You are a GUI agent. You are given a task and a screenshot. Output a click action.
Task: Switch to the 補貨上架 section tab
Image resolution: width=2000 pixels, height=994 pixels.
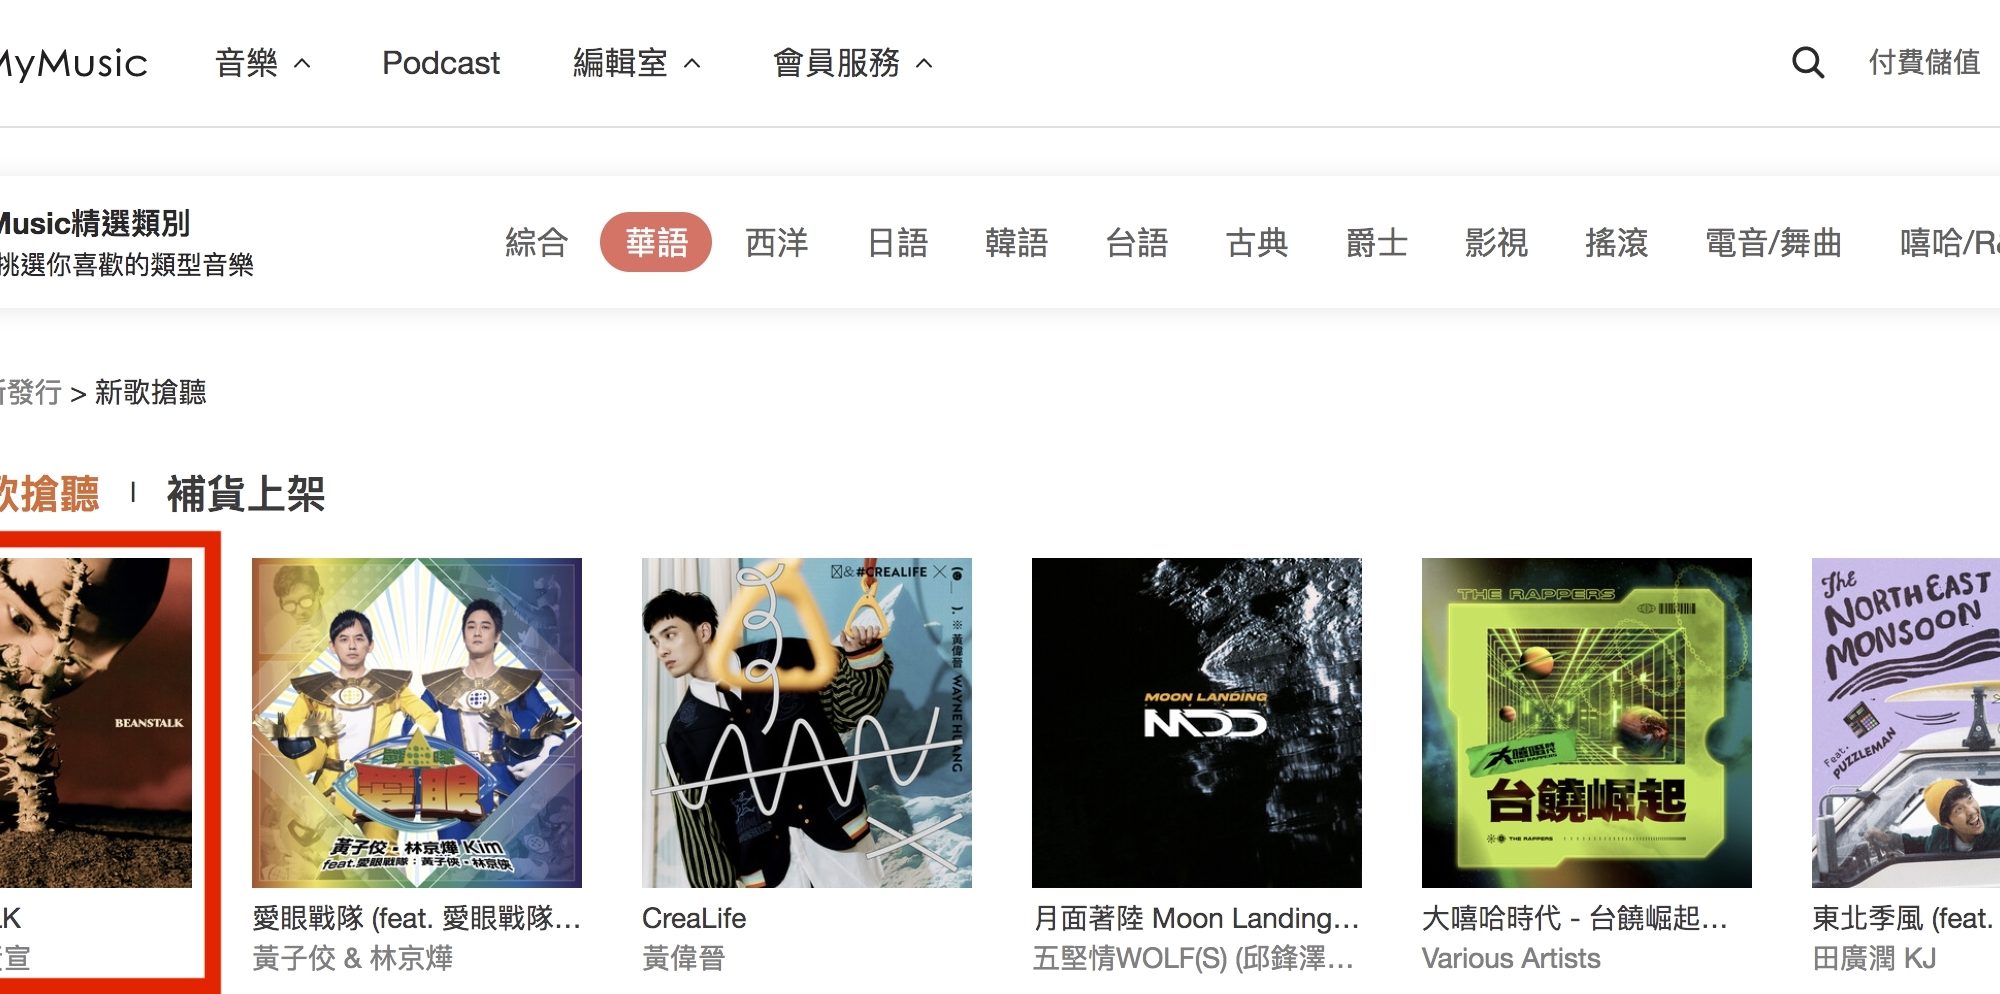[246, 494]
